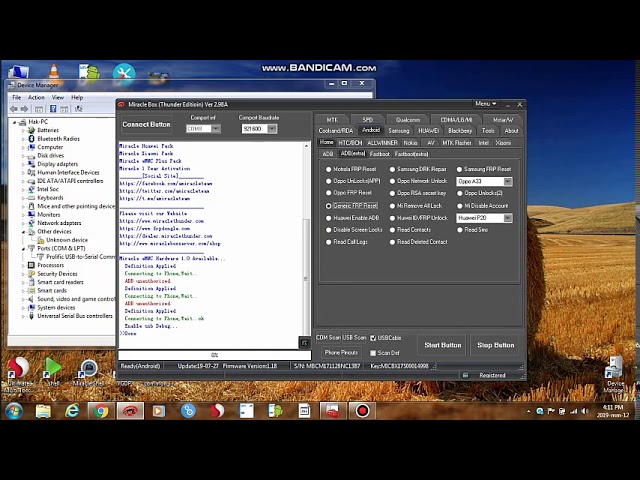Image resolution: width=640 pixels, height=480 pixels.
Task: Collapse Ports (COM & LPT) node
Action: point(23,249)
